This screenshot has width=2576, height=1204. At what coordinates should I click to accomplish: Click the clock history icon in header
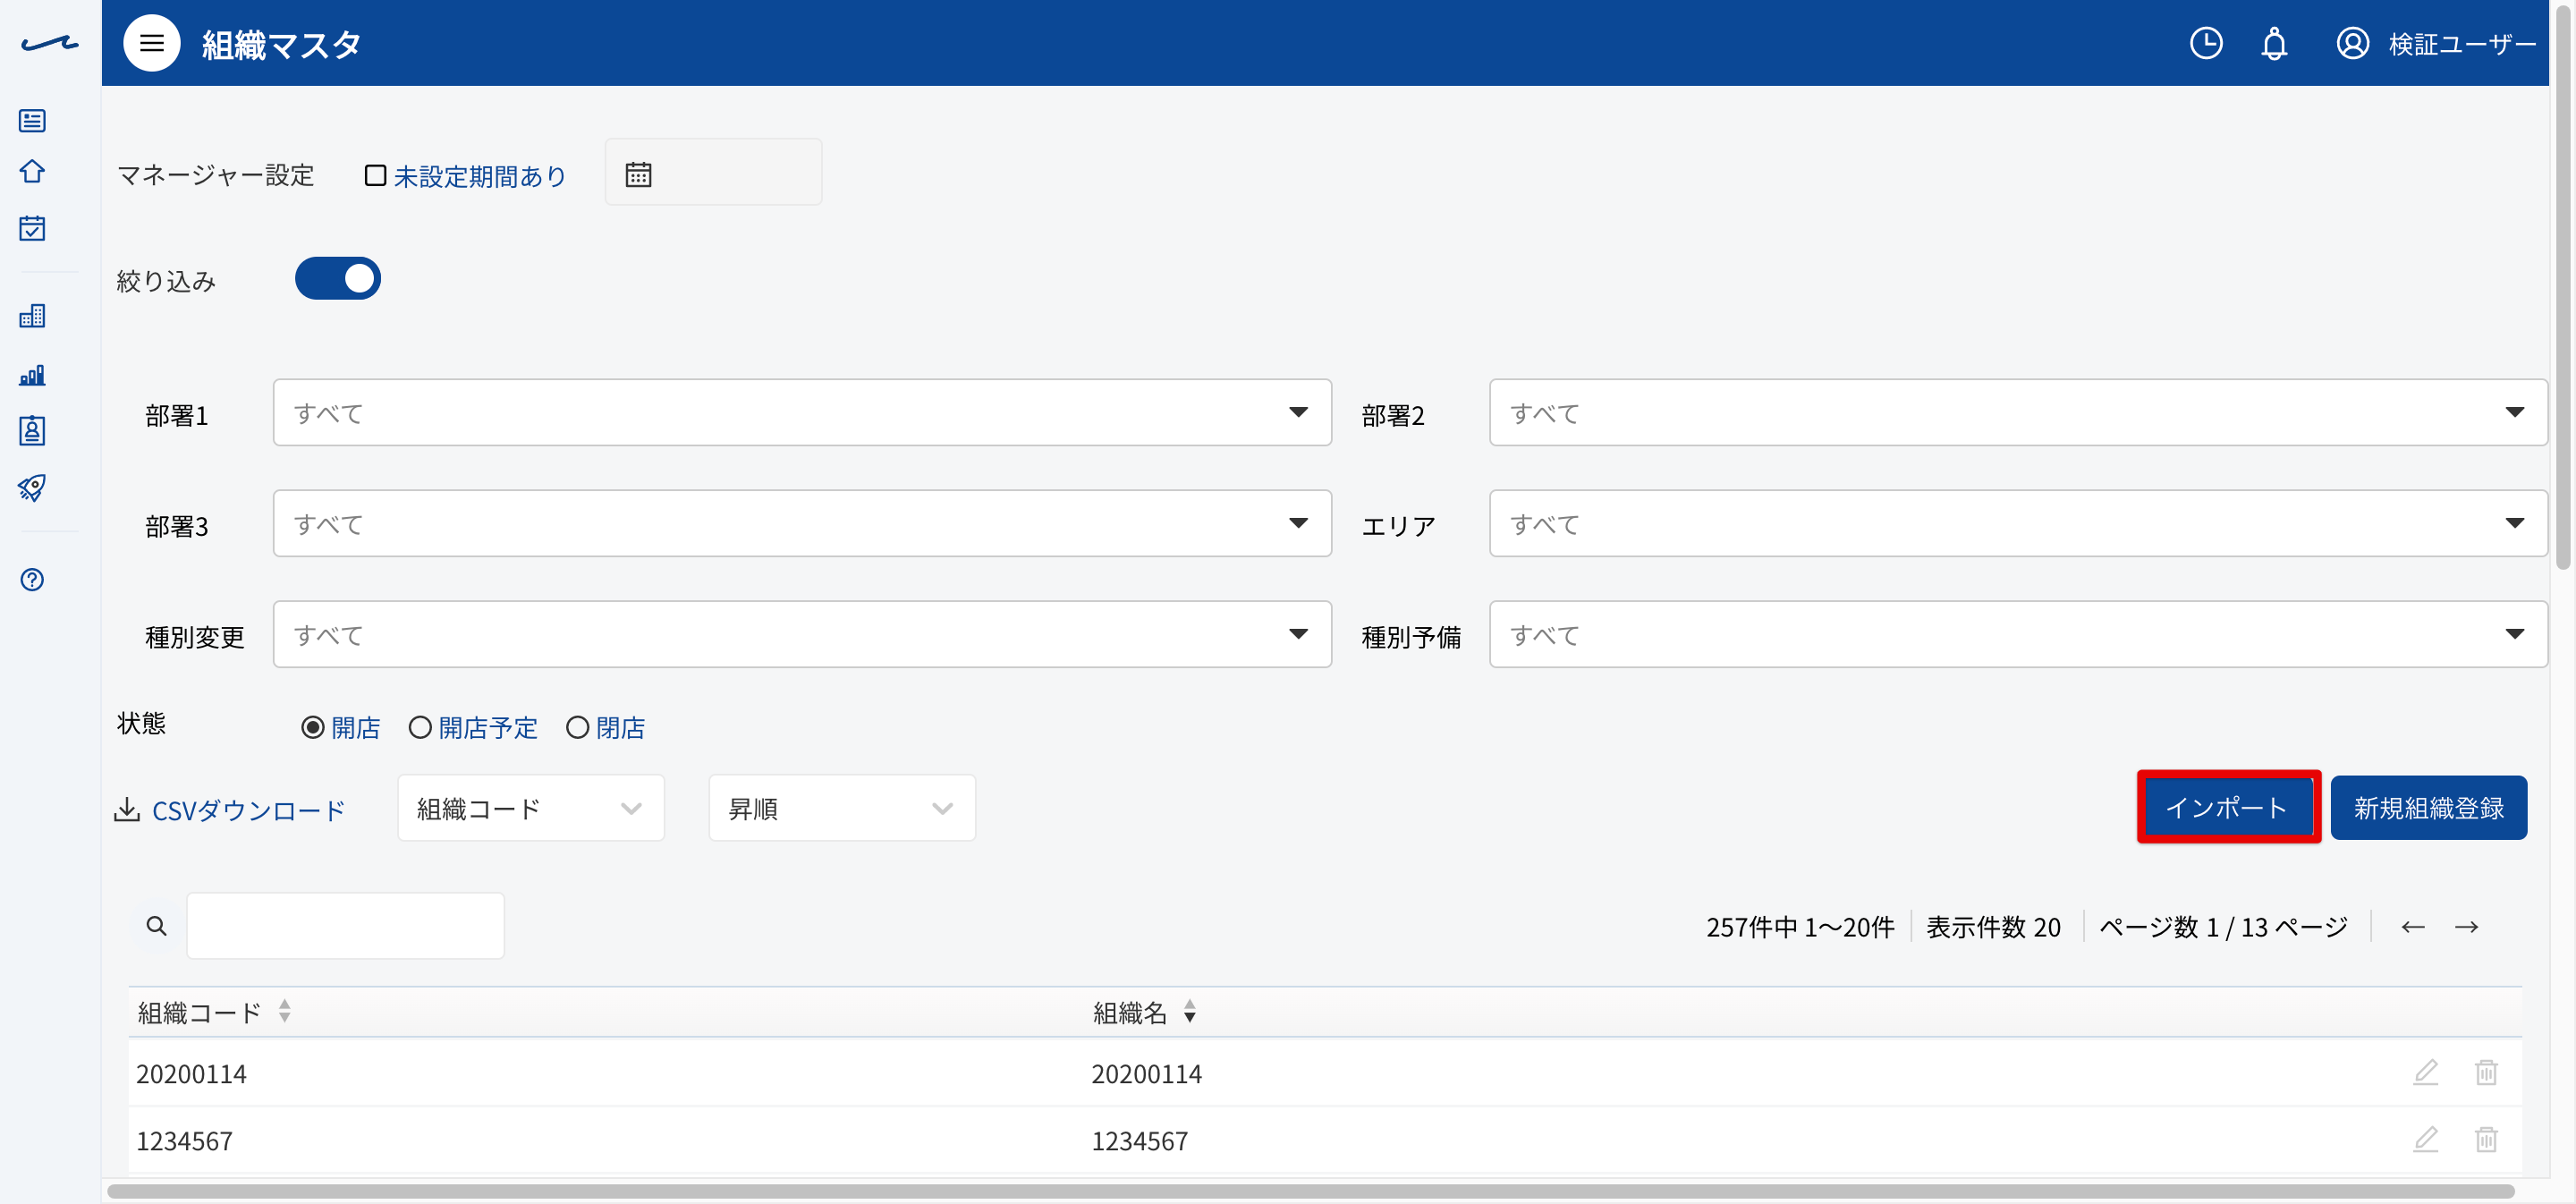click(x=2206, y=43)
